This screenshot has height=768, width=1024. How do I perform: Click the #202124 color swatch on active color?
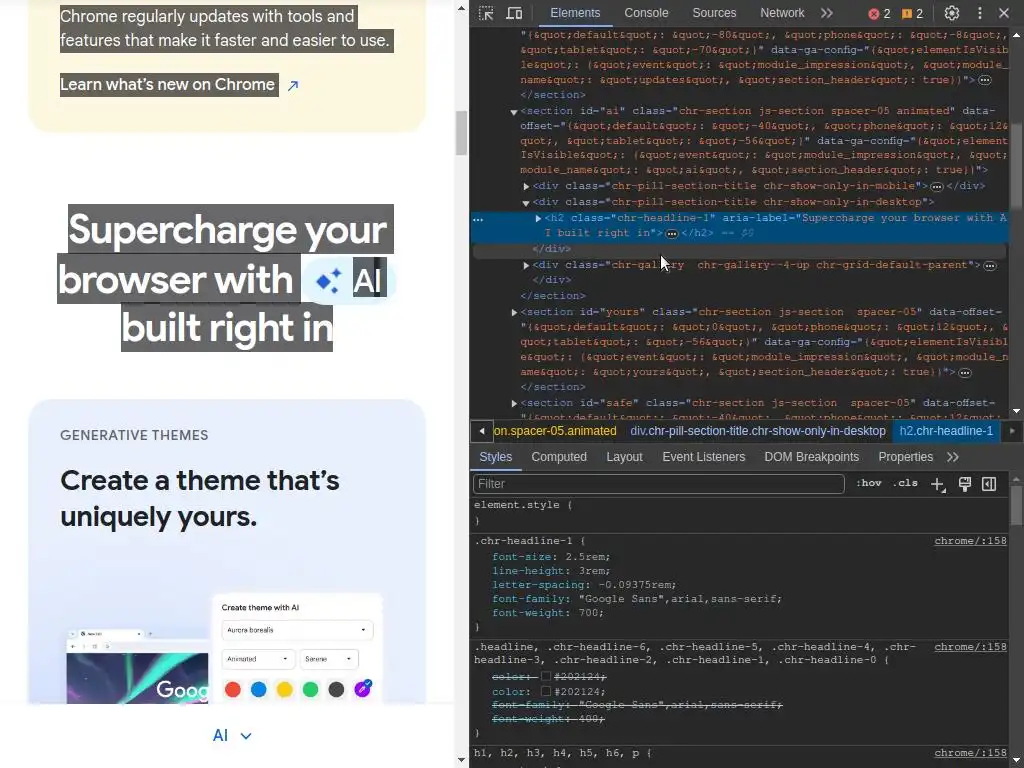545,691
